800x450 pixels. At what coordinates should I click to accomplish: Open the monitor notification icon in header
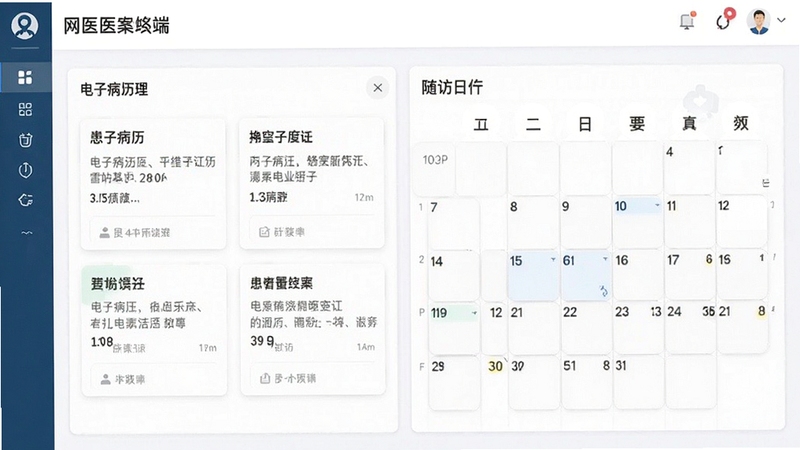[x=687, y=21]
